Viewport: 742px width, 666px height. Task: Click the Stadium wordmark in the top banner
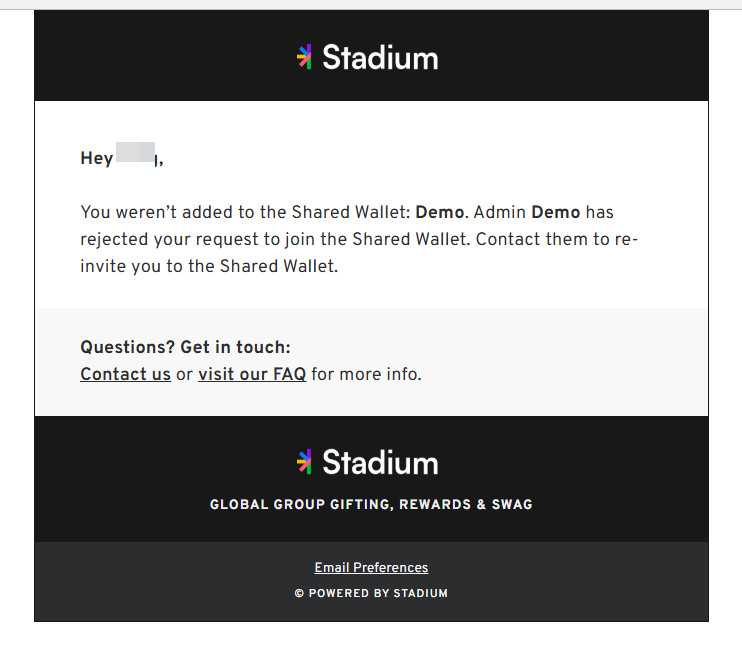coord(380,58)
